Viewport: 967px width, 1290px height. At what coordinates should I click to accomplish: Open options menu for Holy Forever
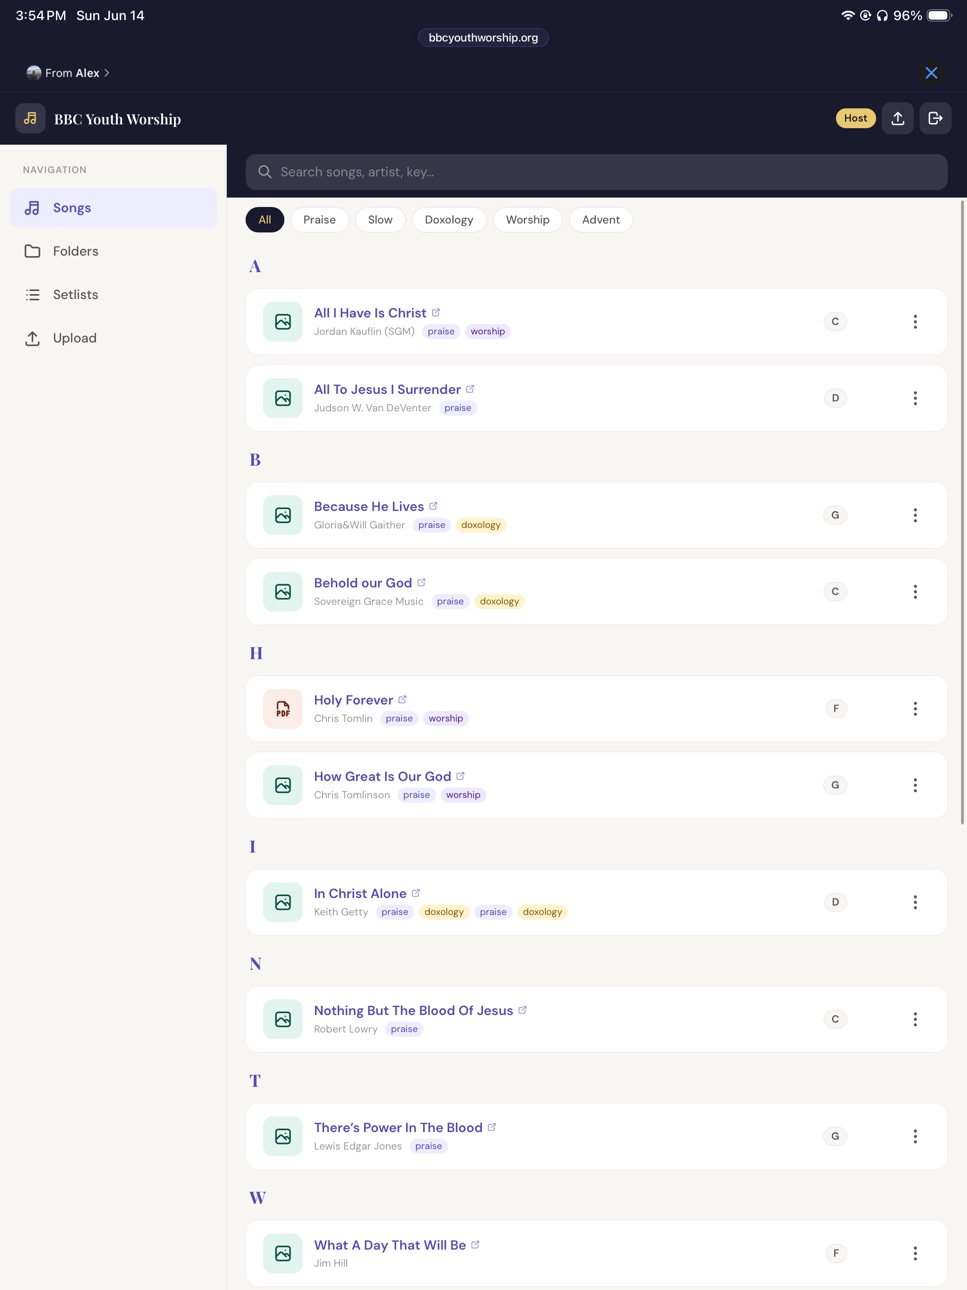click(x=915, y=709)
